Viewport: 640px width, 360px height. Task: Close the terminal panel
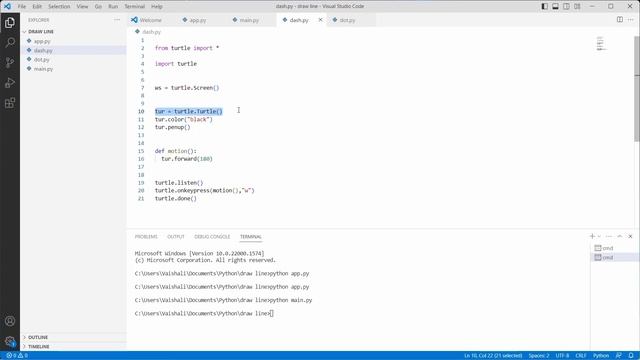point(630,236)
